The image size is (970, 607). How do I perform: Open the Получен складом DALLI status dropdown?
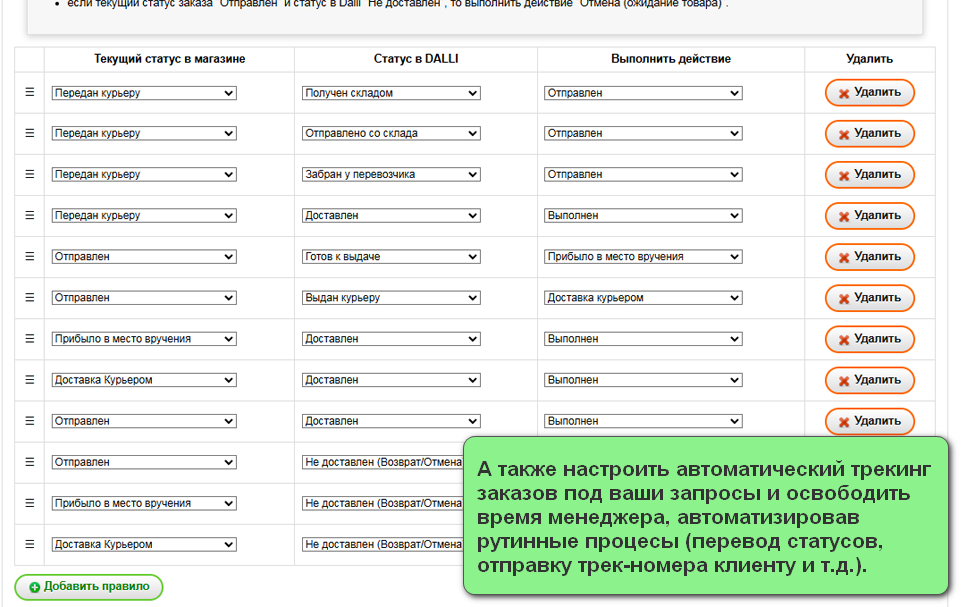(391, 93)
